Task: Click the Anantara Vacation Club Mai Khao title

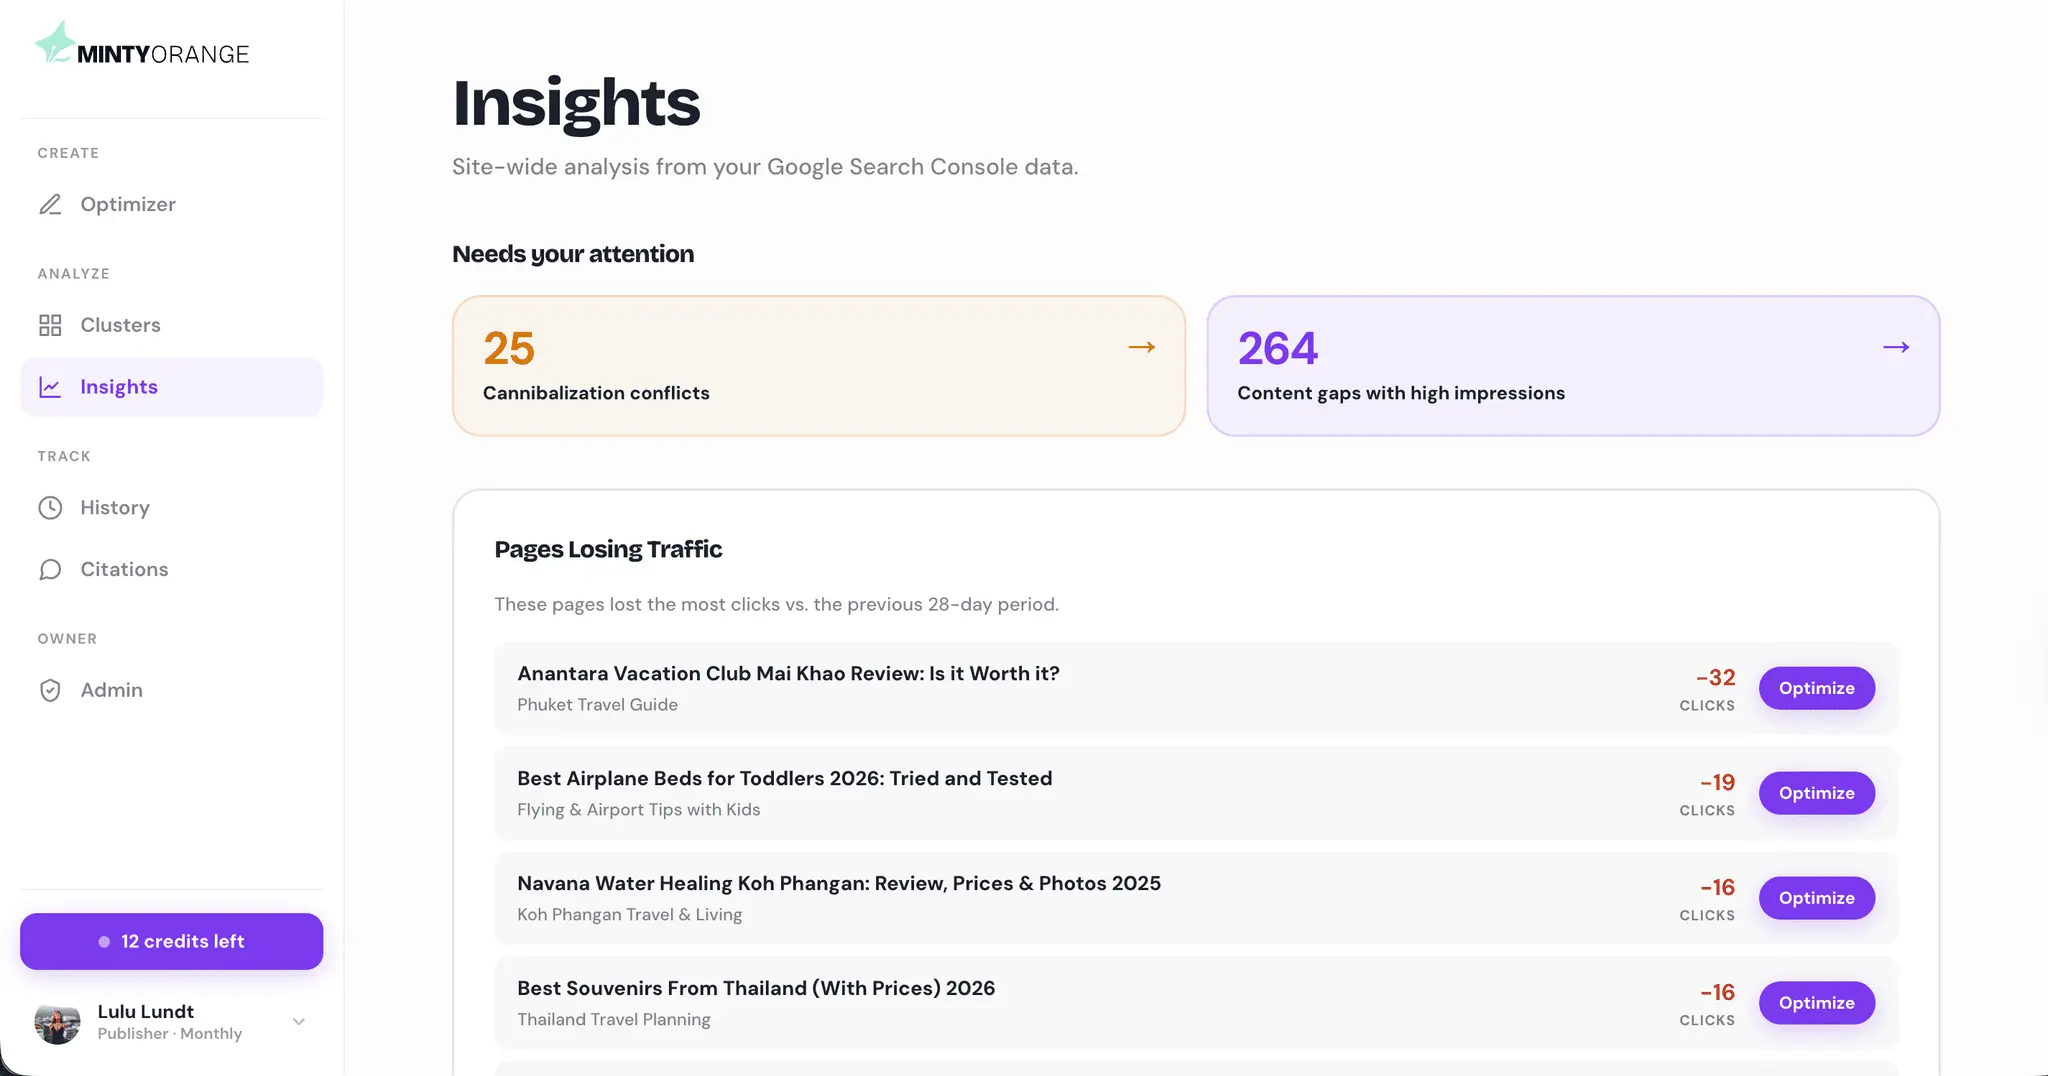Action: [788, 674]
